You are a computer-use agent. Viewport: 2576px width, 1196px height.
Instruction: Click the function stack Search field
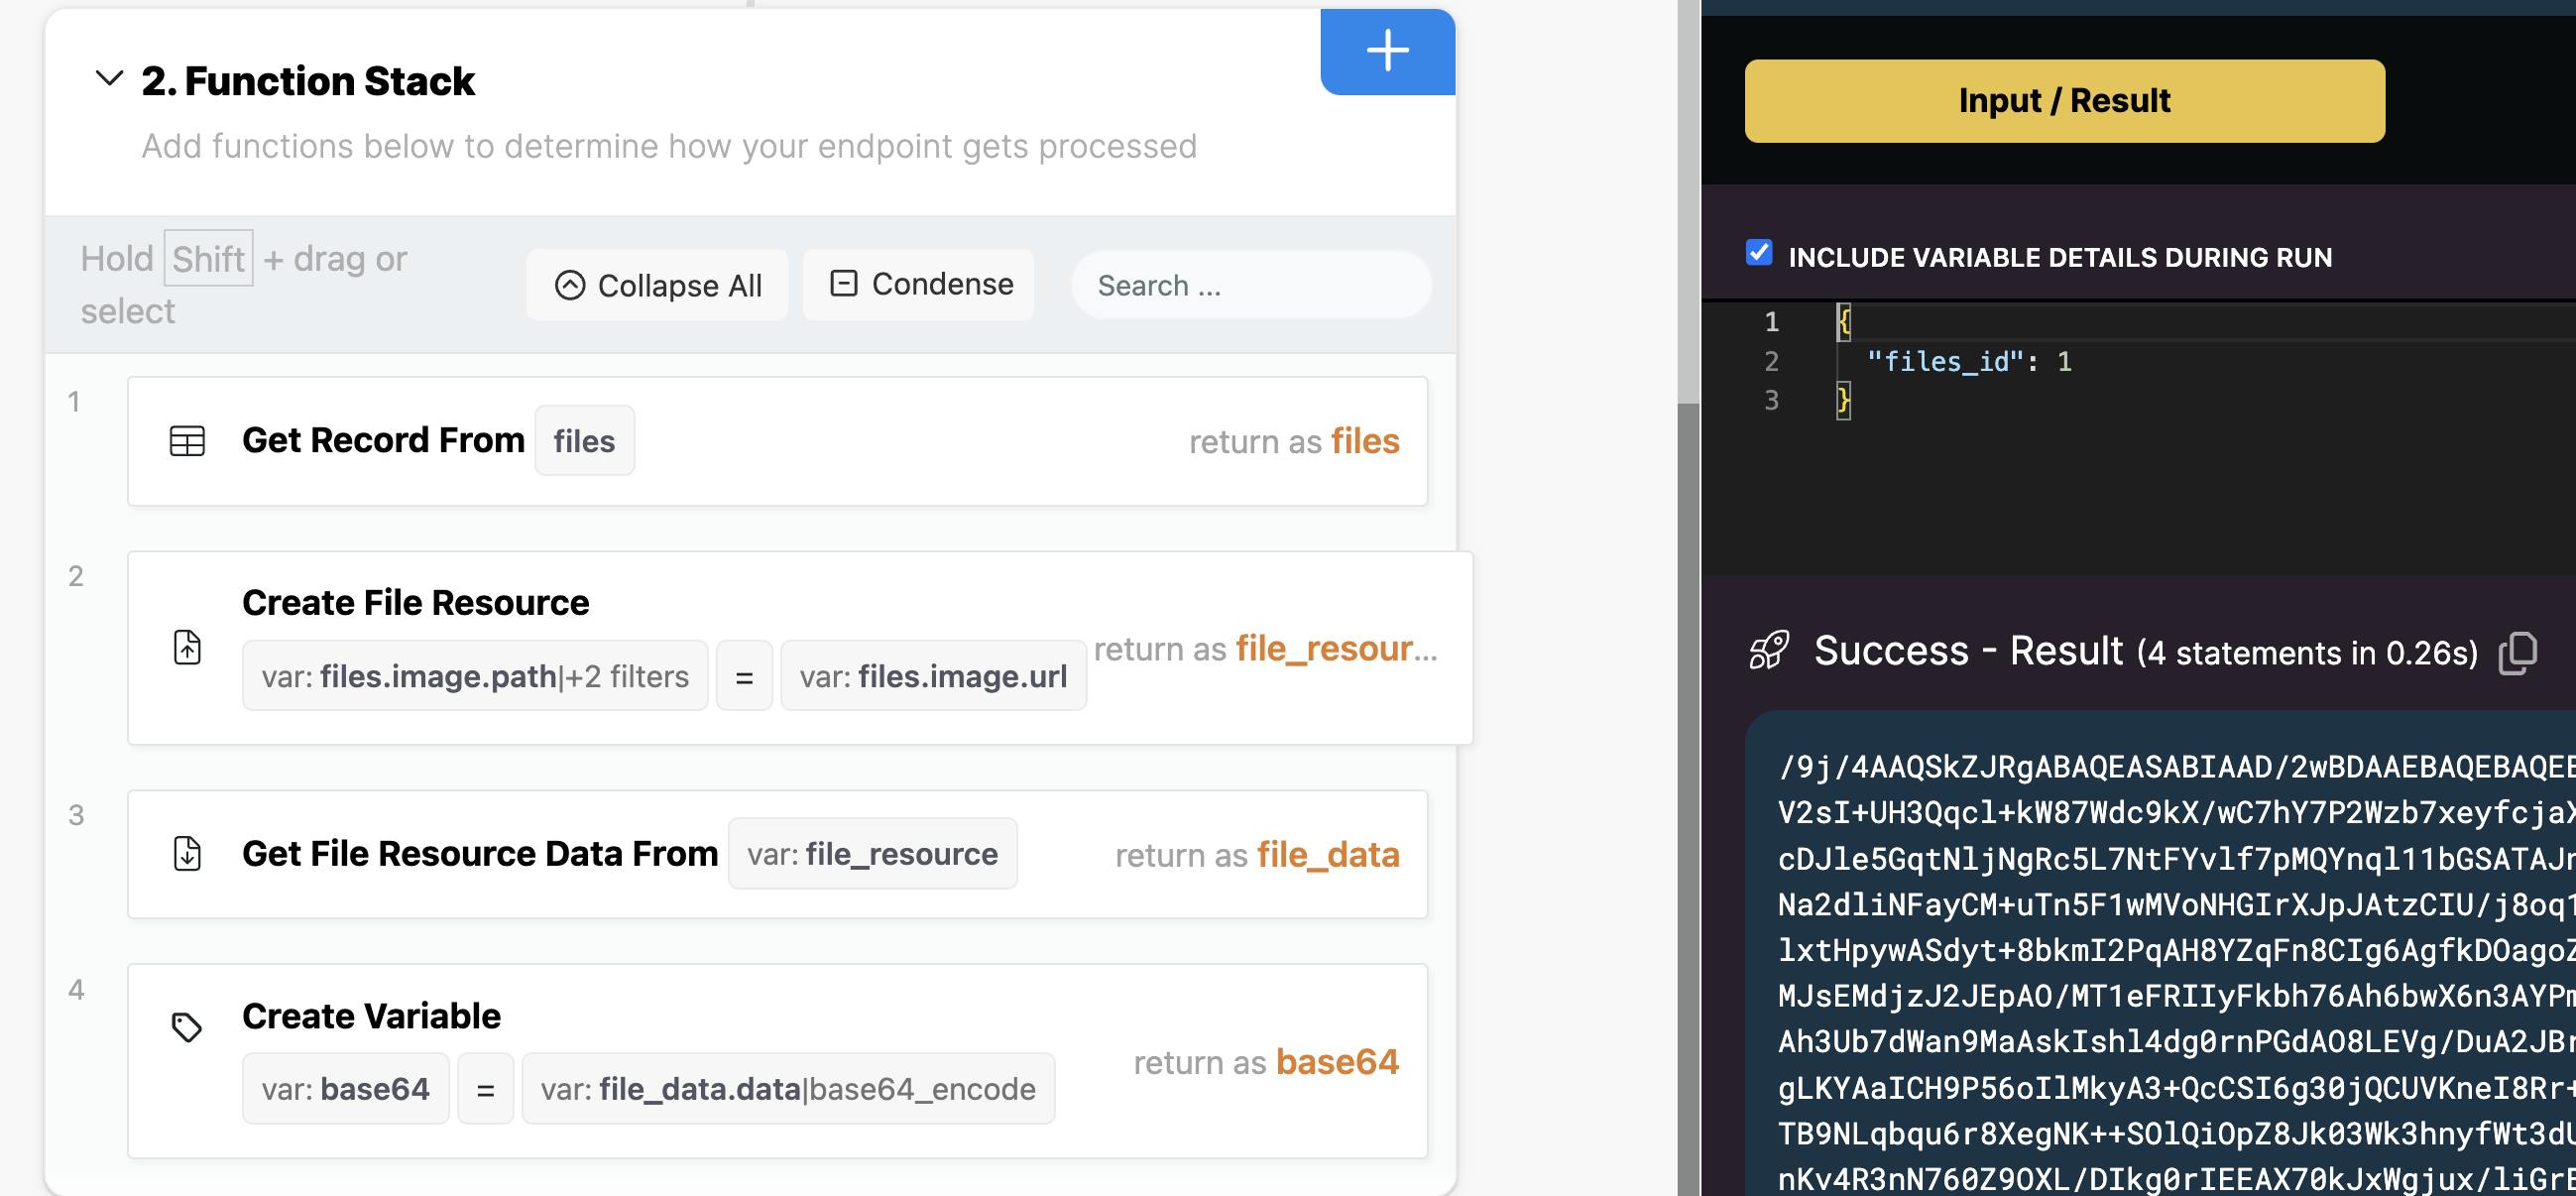pyautogui.click(x=1250, y=286)
